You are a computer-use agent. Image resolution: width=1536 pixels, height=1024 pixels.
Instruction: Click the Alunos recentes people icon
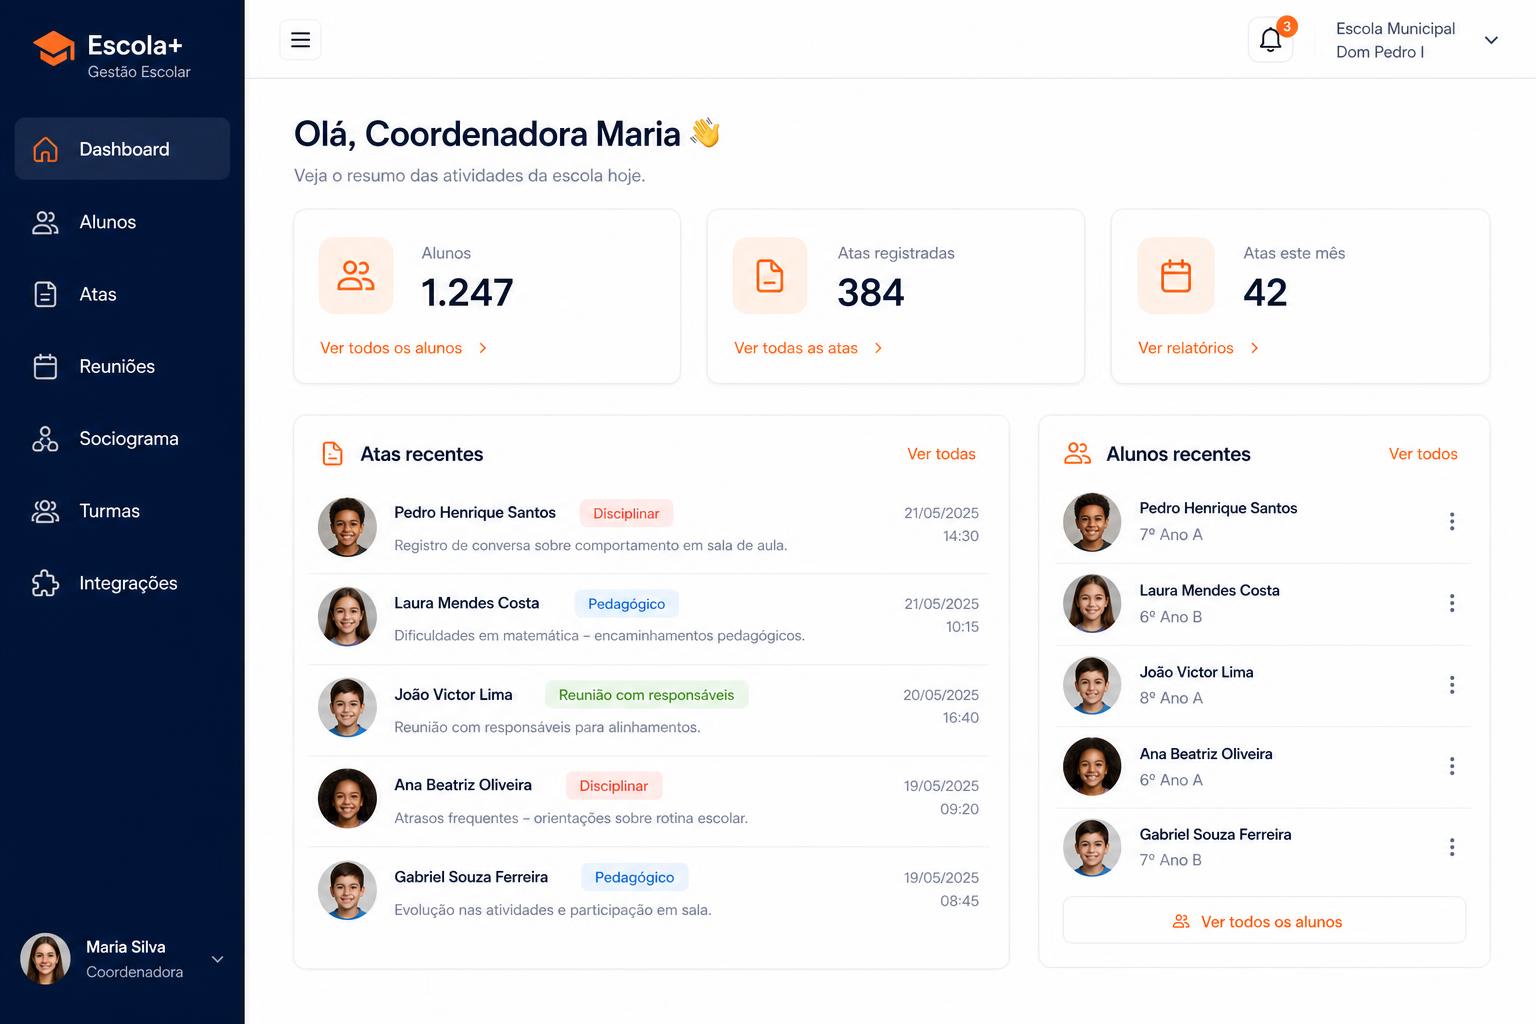(x=1077, y=454)
